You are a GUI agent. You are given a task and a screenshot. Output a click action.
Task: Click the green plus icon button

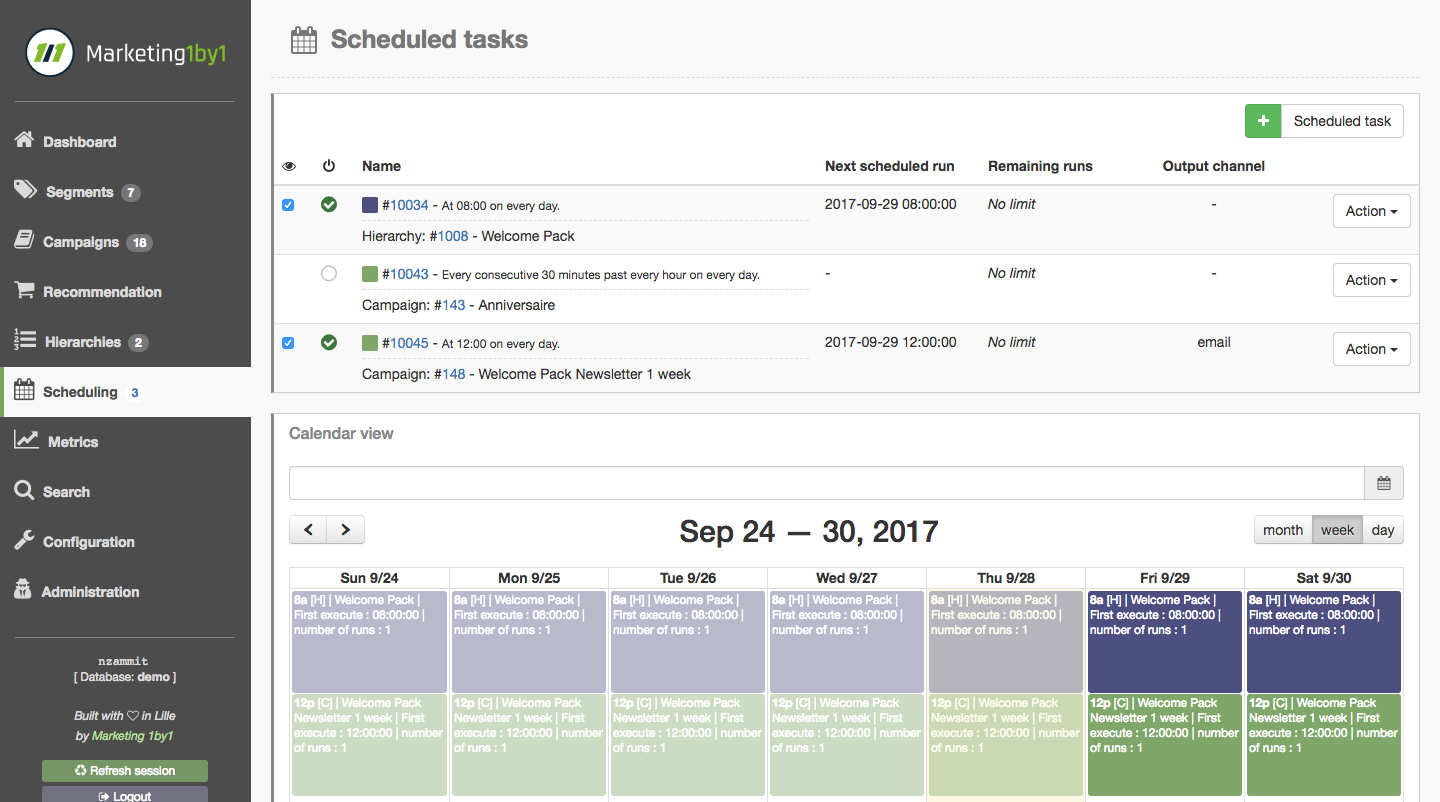(x=1263, y=121)
